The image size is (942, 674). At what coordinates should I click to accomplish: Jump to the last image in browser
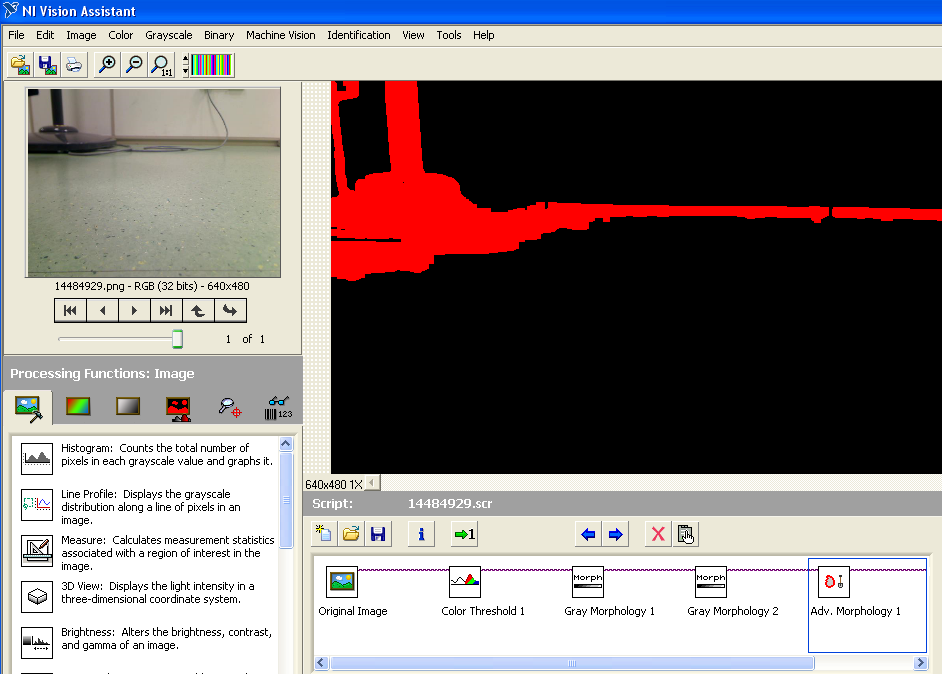[166, 311]
